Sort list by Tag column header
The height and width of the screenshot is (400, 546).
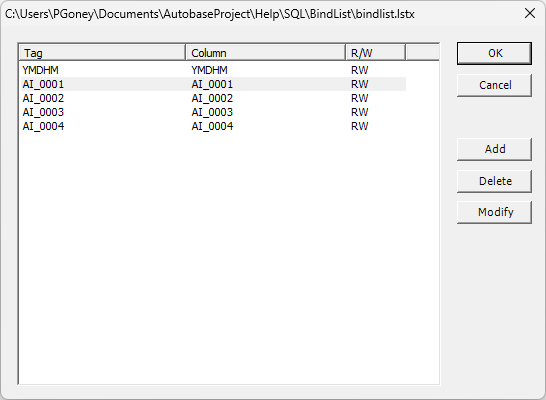[102, 53]
